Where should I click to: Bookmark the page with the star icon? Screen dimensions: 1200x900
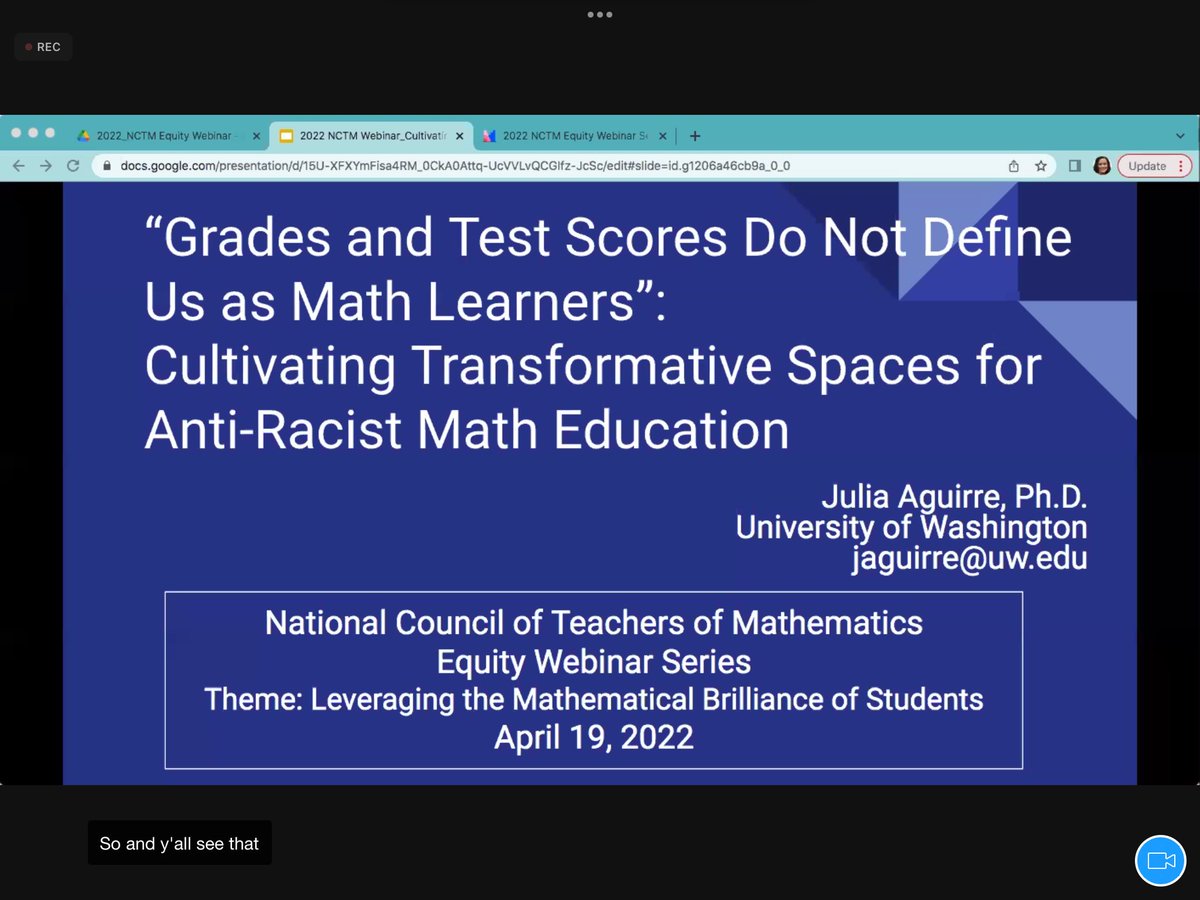click(1040, 166)
